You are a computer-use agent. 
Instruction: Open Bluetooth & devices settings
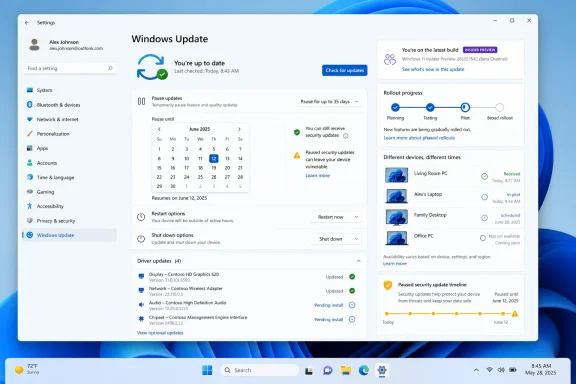[x=69, y=105]
